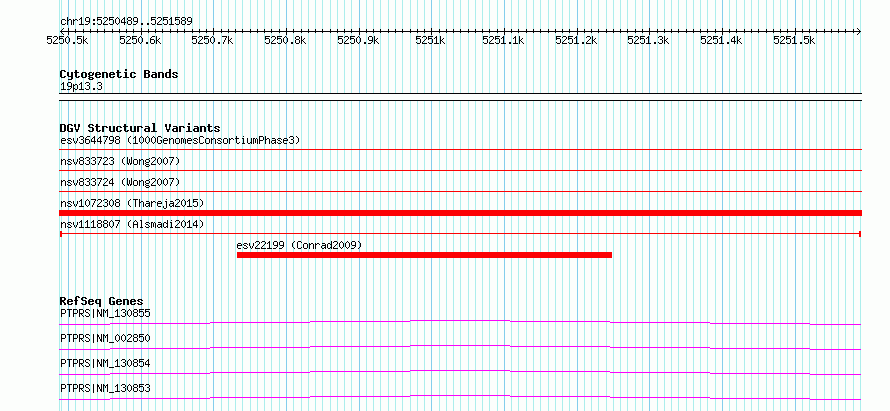Click the 5251k ruler tick label

click(x=431, y=40)
